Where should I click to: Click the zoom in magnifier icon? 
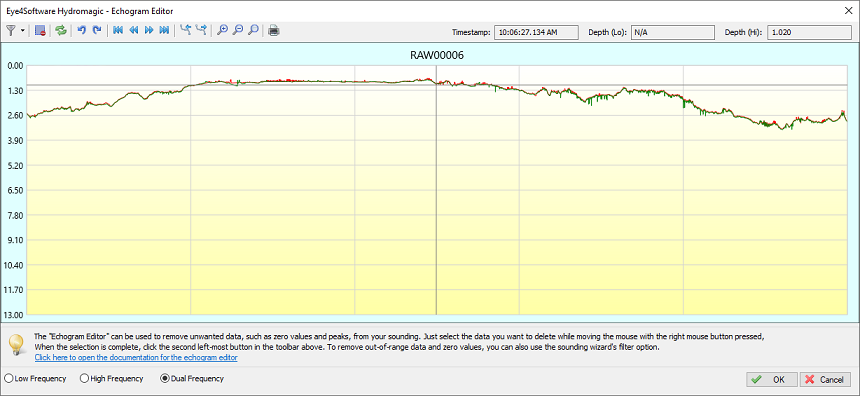pos(222,31)
